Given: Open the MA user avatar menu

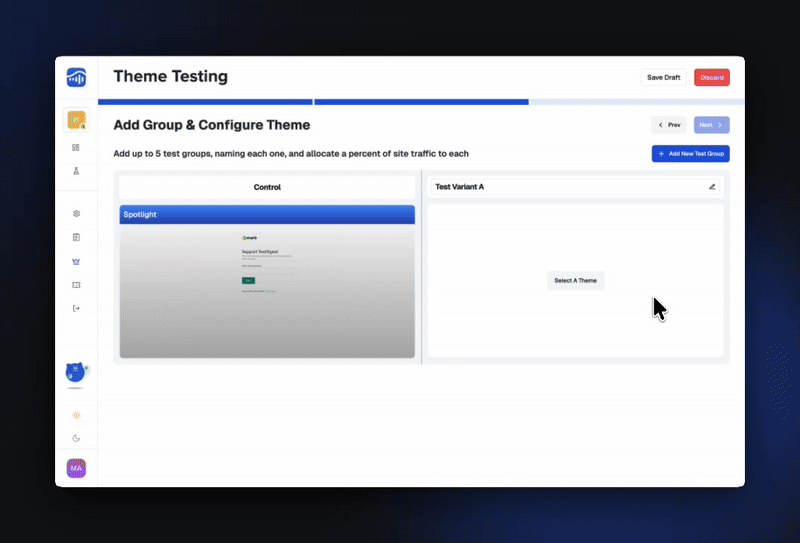Looking at the screenshot, I should (76, 468).
